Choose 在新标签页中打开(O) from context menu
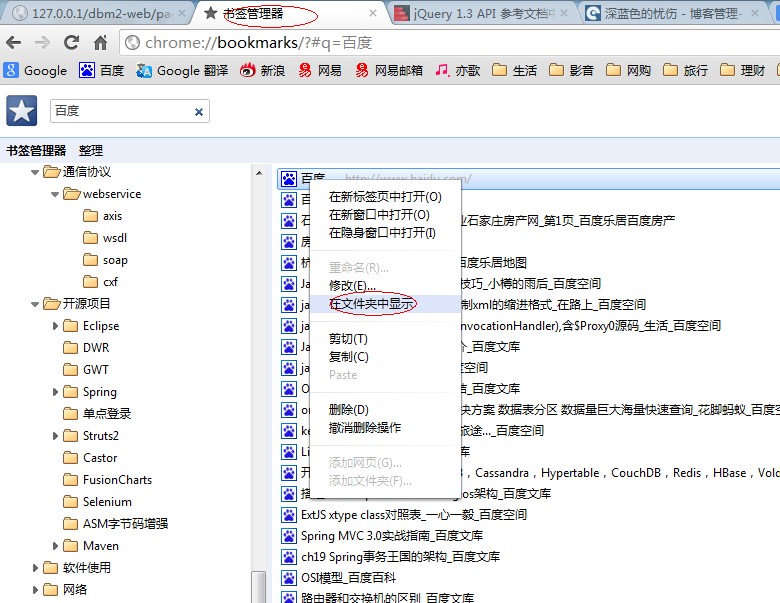Screen dimensions: 780x603 (385, 197)
